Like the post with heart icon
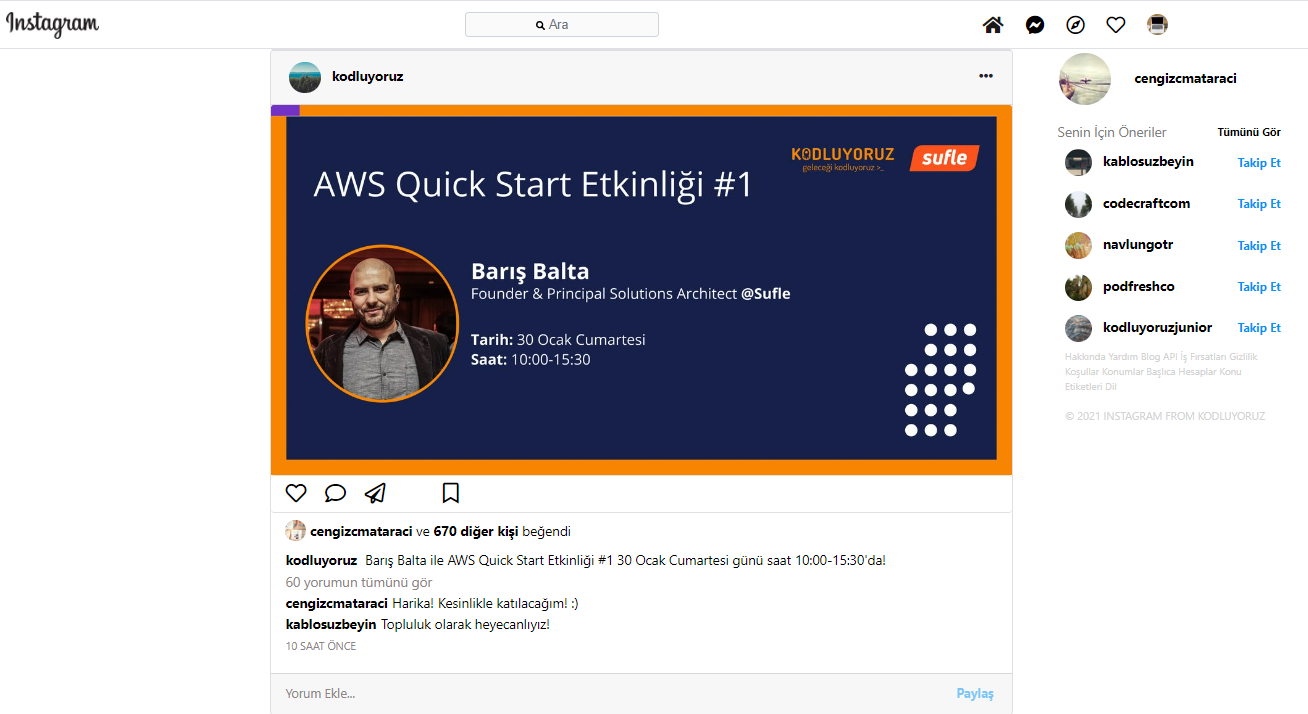Screen dimensions: 1308x714 (x=296, y=493)
